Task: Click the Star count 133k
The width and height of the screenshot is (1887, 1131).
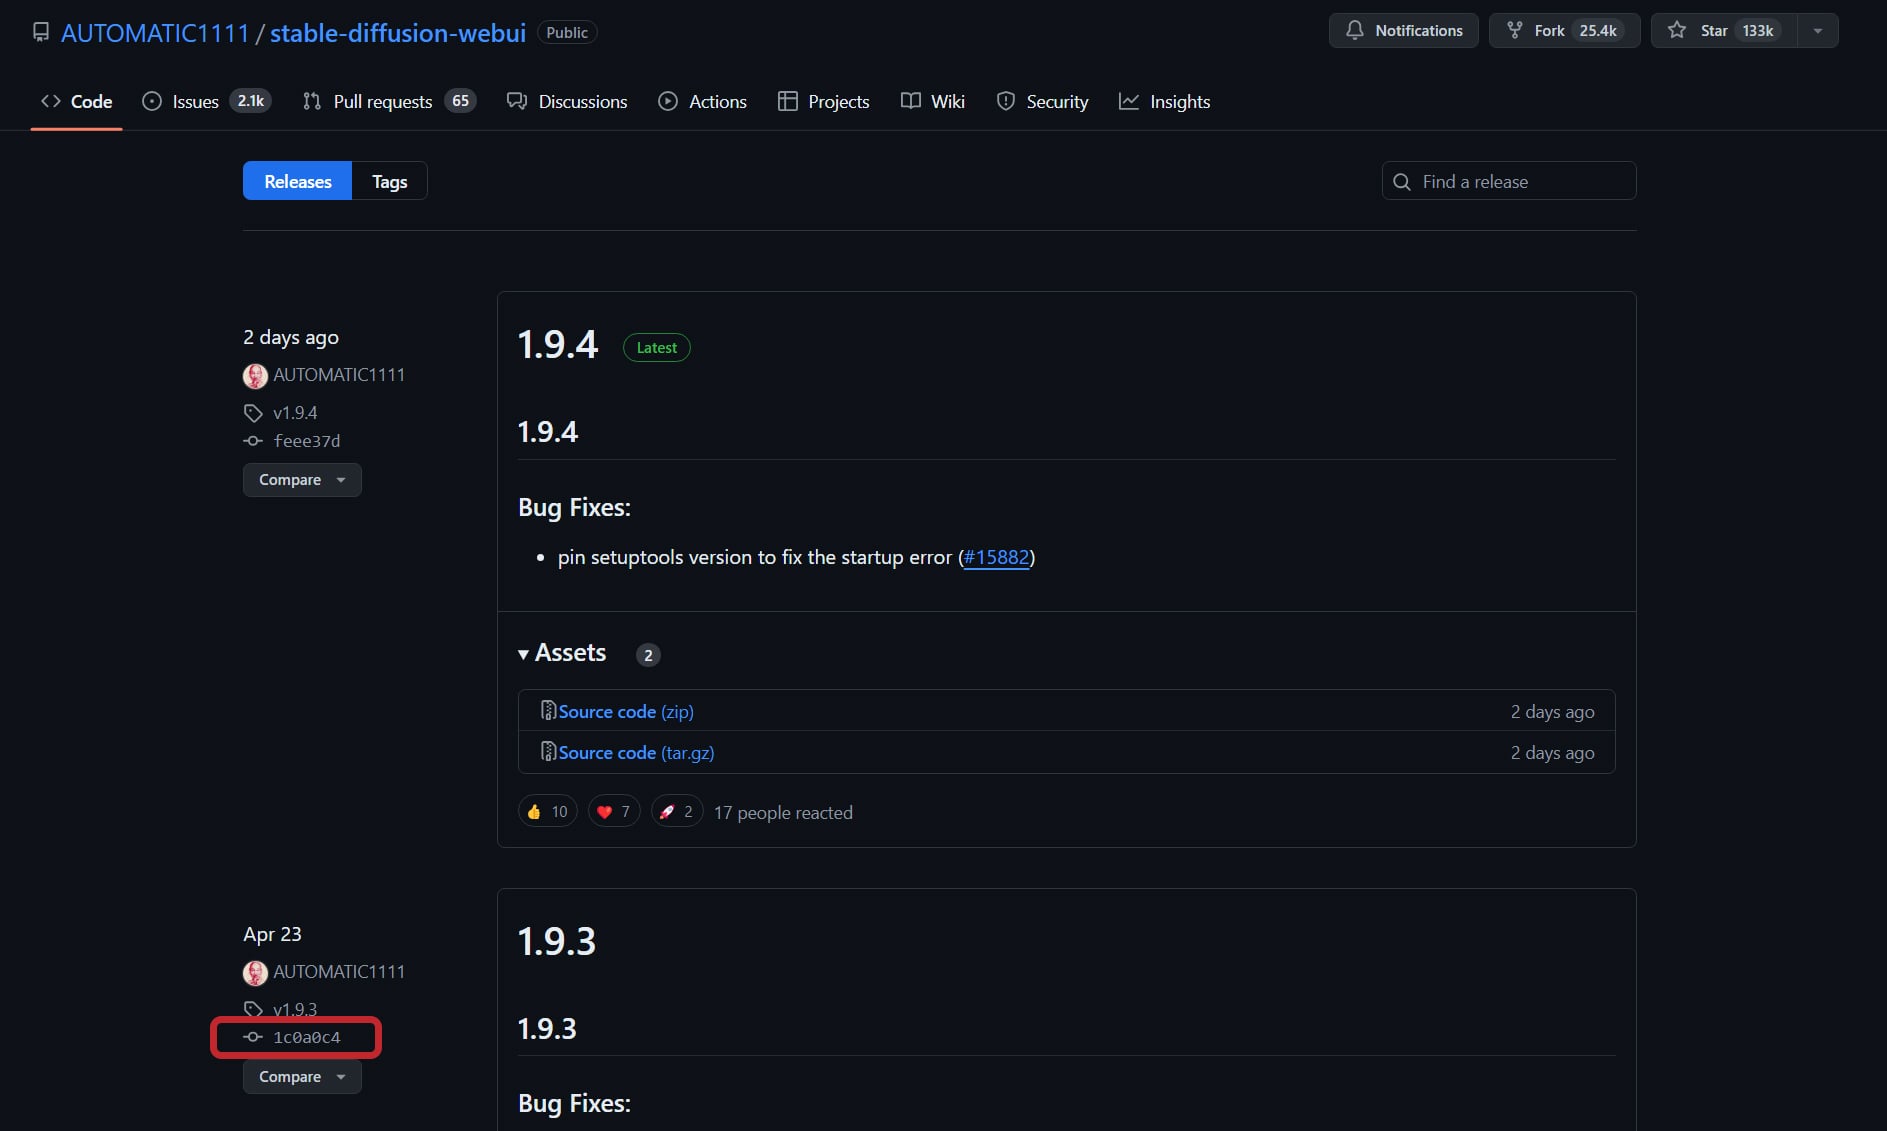Action: 1758,31
